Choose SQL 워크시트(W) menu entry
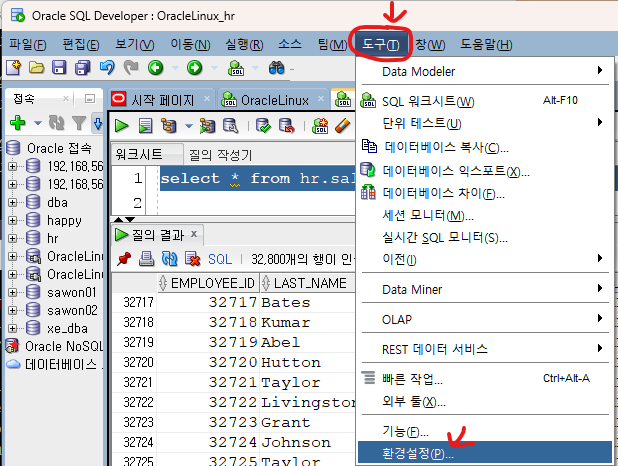The width and height of the screenshot is (618, 466). click(486, 101)
